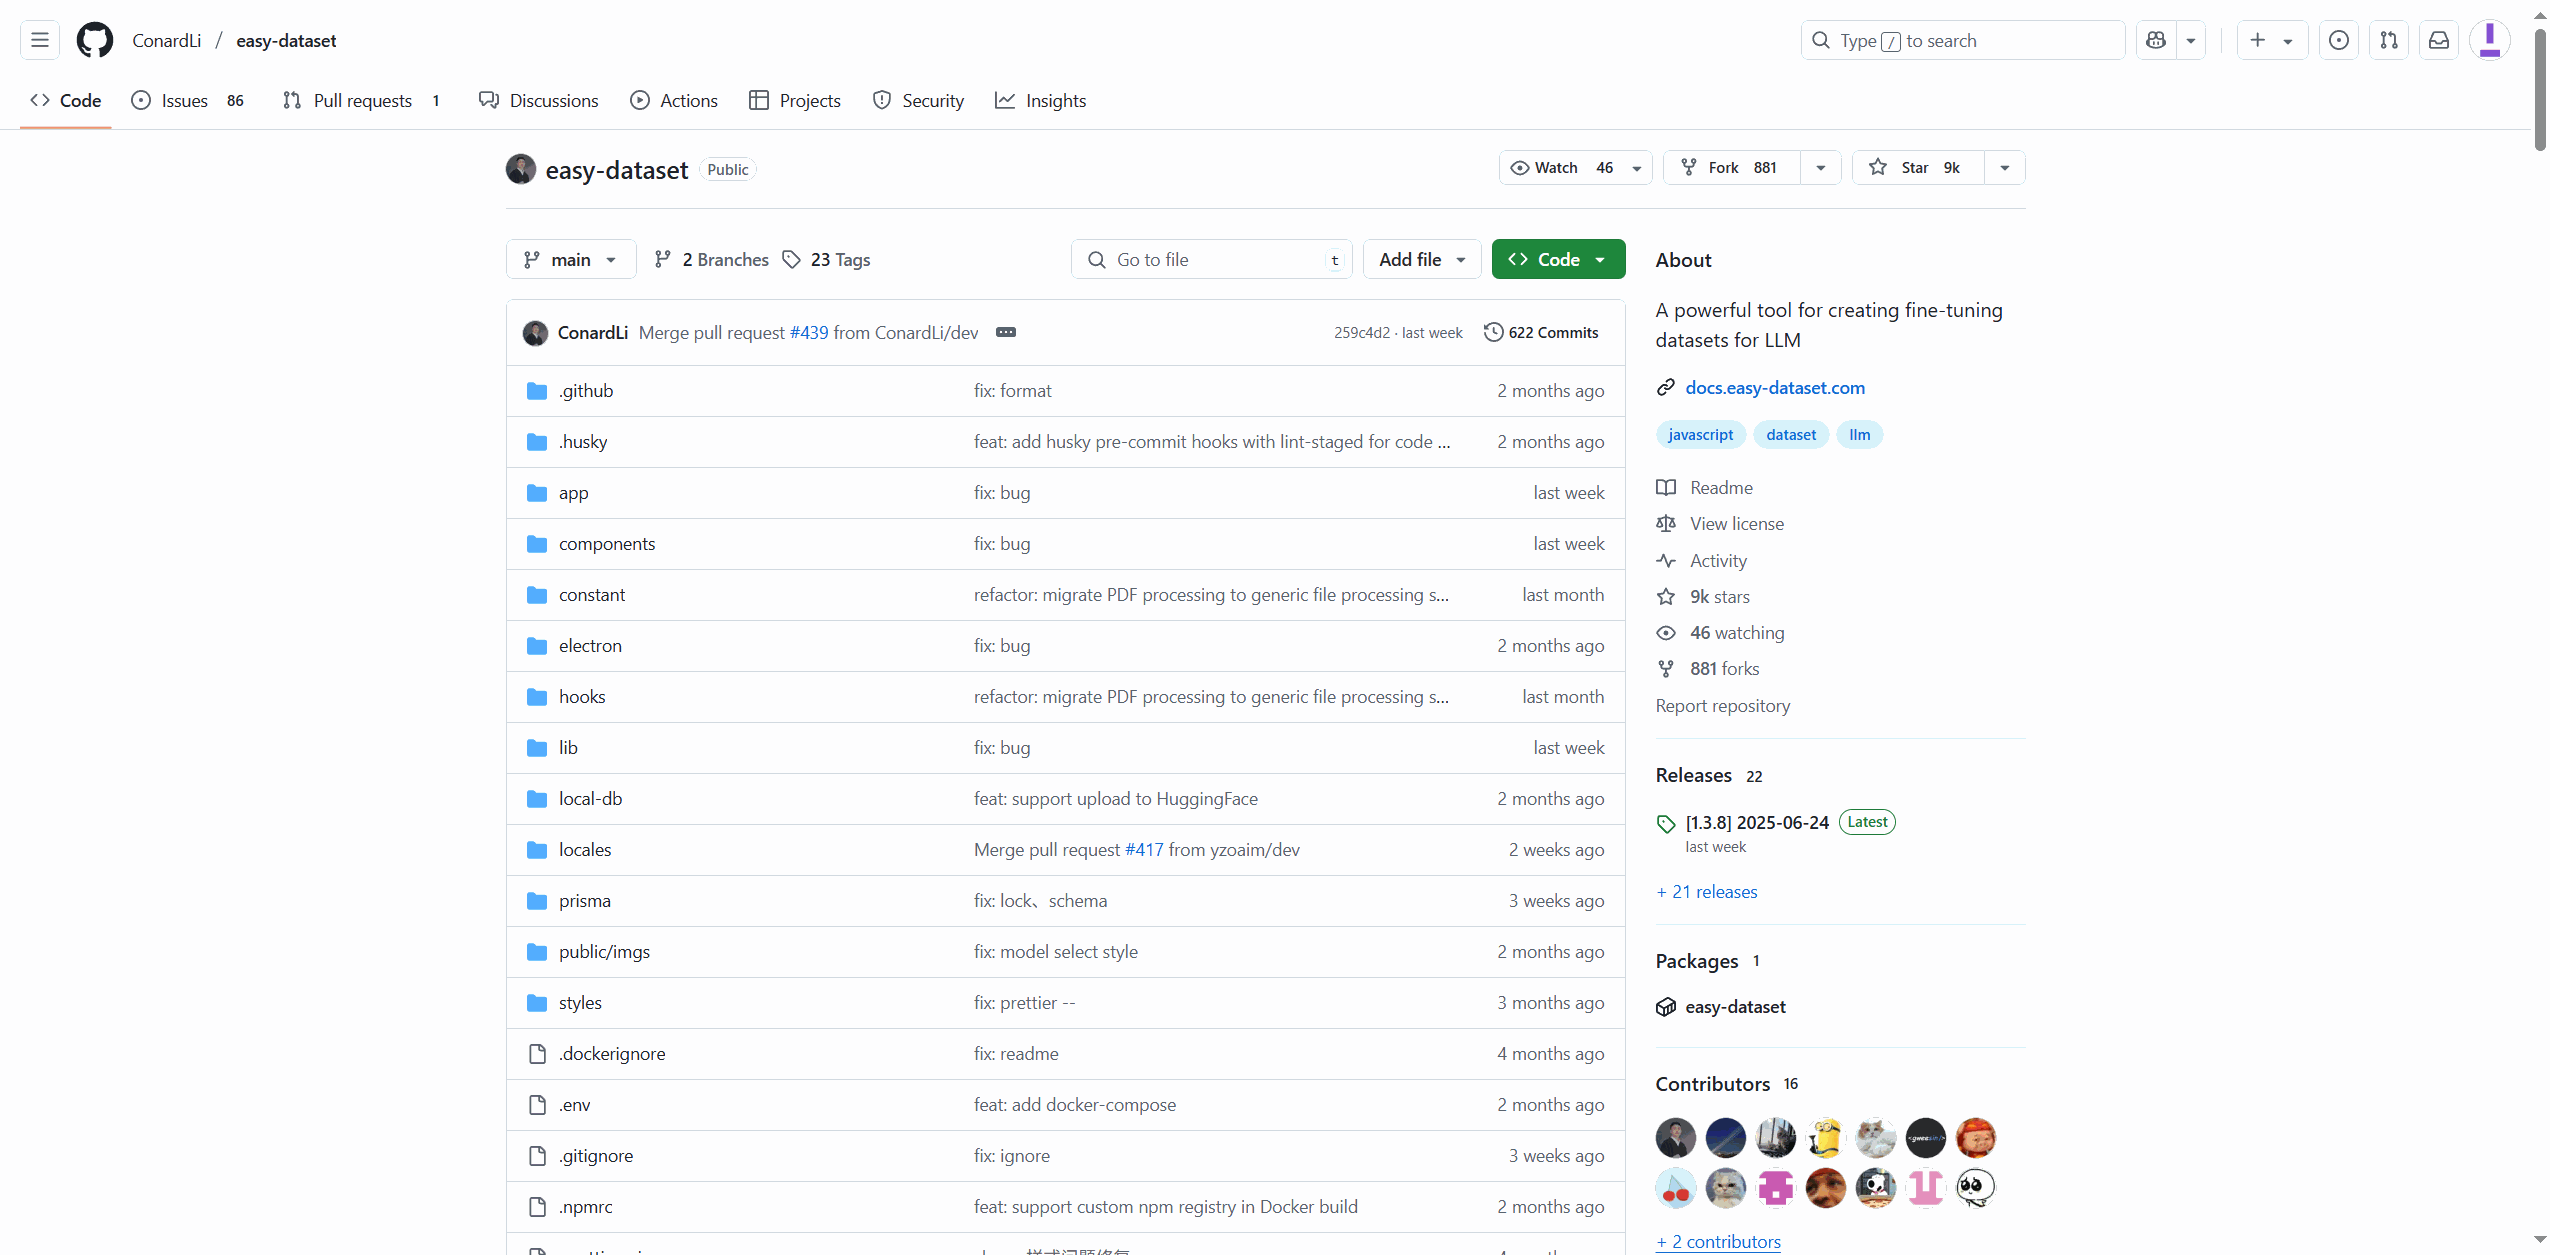Open the notifications inbox icon

pos(2439,40)
